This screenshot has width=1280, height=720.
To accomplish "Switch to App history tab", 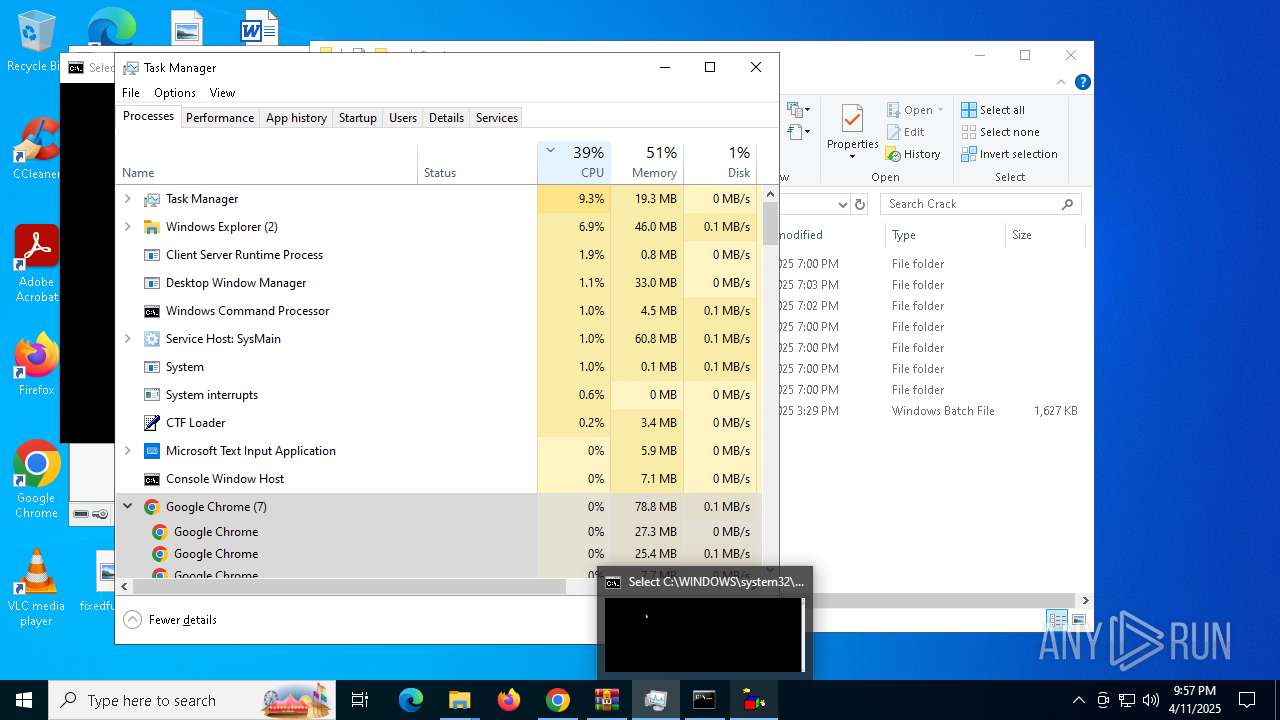I will 296,118.
